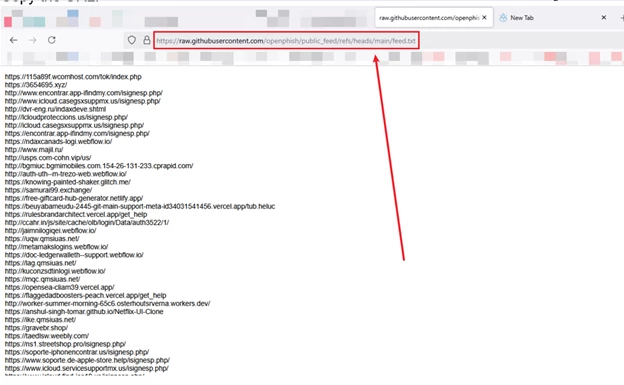Close the New Tab tab
This screenshot has width=624, height=385.
(x=604, y=18)
